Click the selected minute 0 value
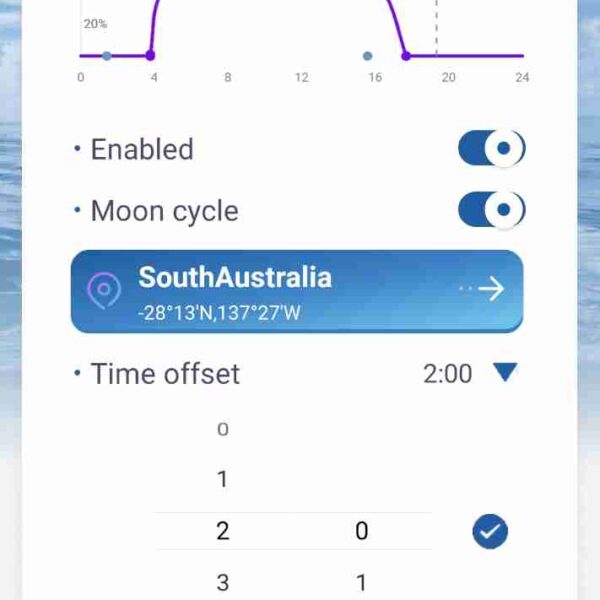The height and width of the screenshot is (600, 600). click(x=362, y=531)
